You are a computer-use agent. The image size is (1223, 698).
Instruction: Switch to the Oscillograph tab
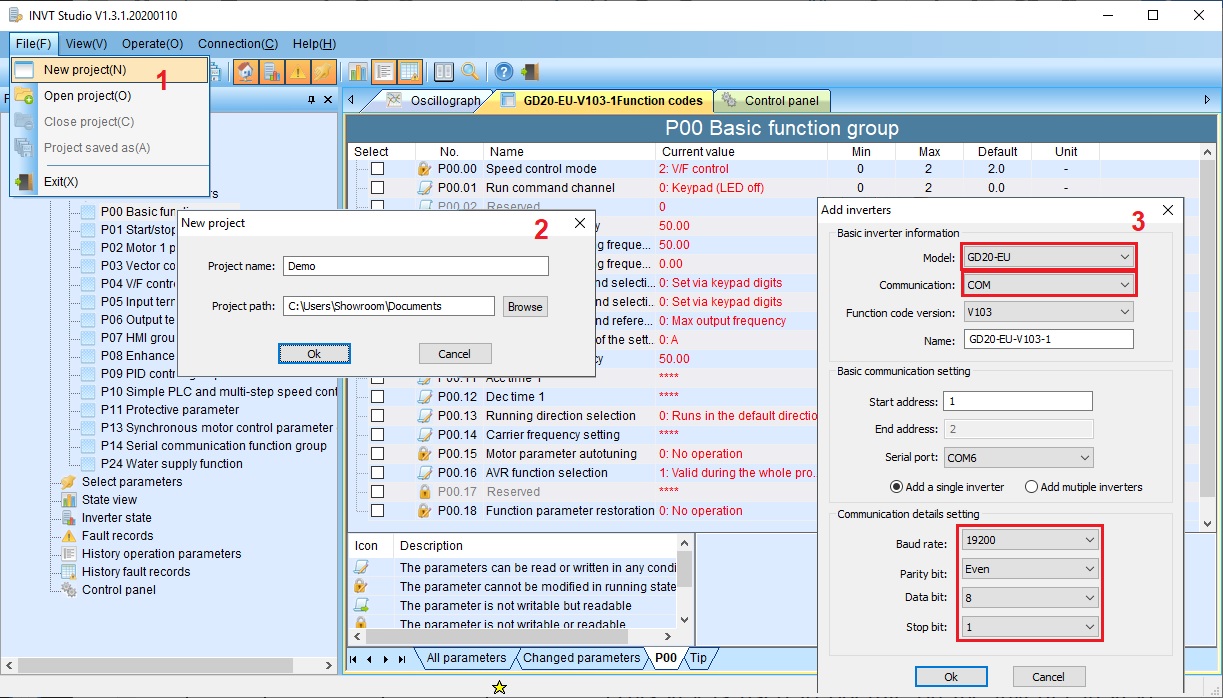point(434,100)
